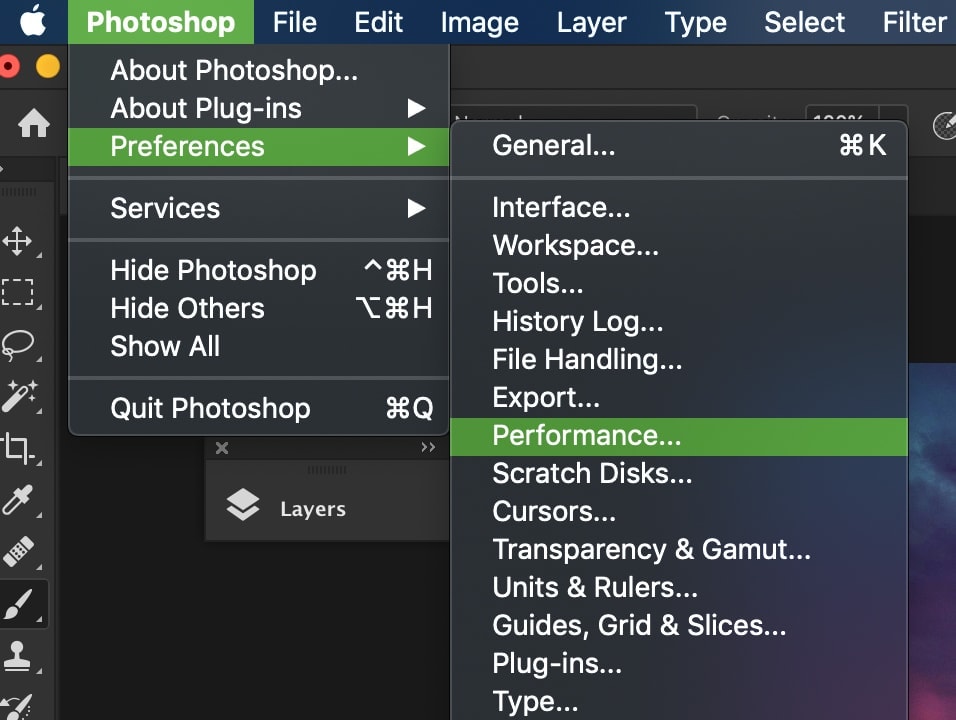
Task: Open Scratch Disks... preferences
Action: 679,474
